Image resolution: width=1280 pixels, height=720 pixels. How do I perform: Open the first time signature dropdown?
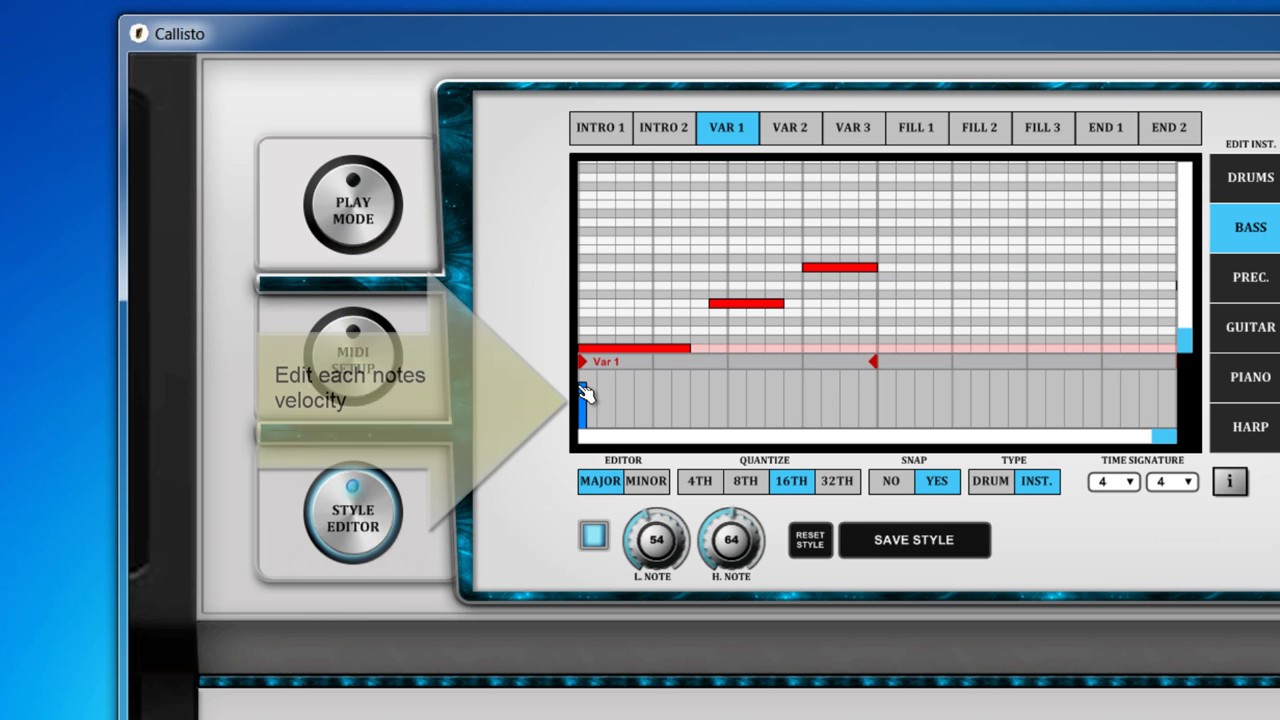coord(1114,482)
